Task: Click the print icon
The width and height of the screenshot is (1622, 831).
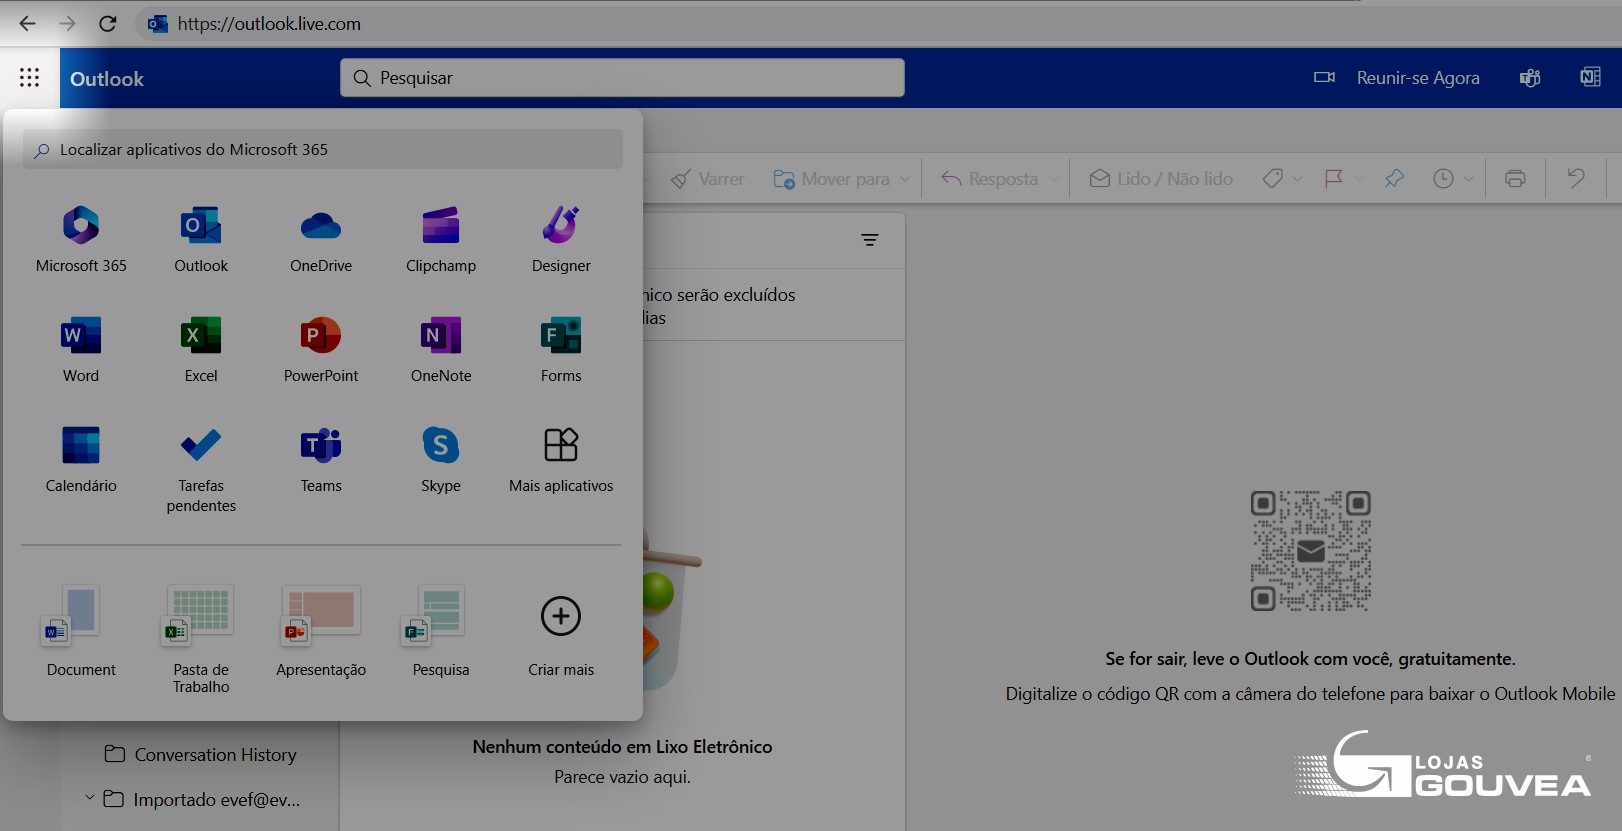Action: 1515,179
